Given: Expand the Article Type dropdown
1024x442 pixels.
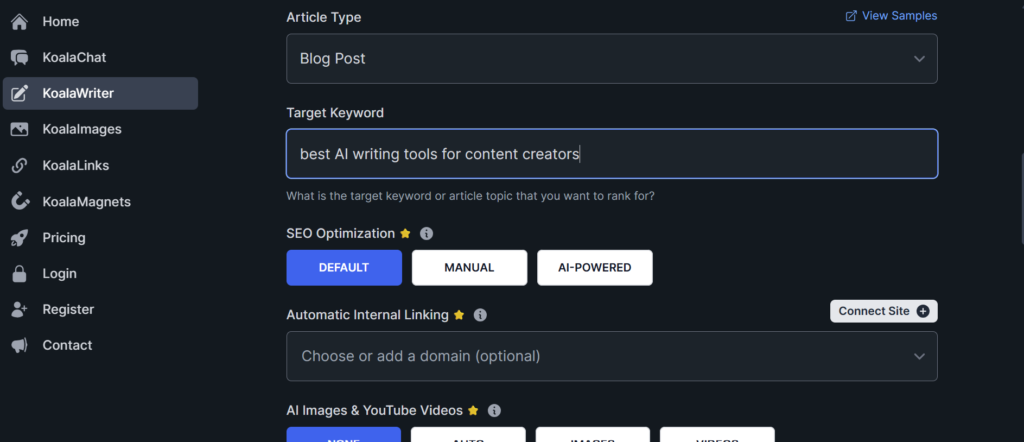Looking at the screenshot, I should (611, 59).
